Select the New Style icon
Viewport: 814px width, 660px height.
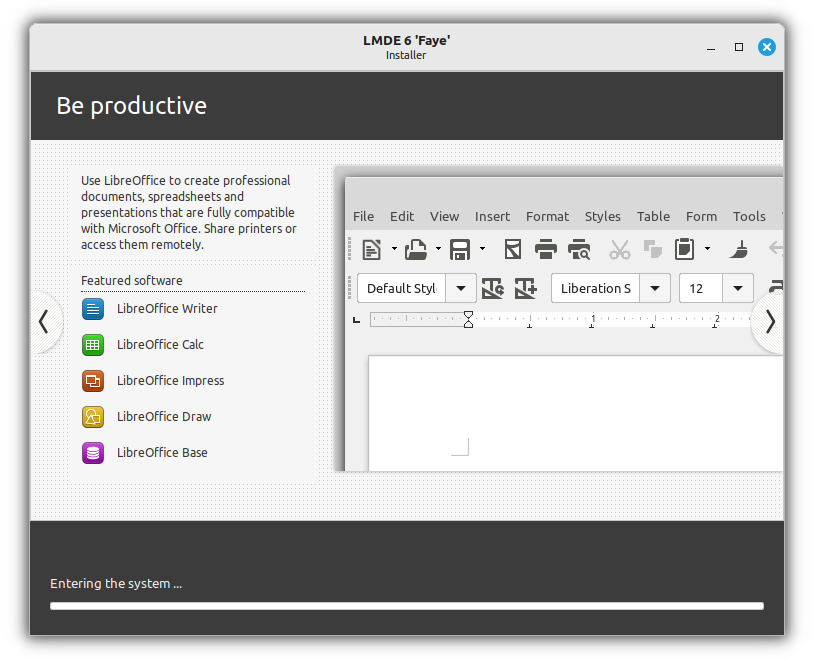526,288
